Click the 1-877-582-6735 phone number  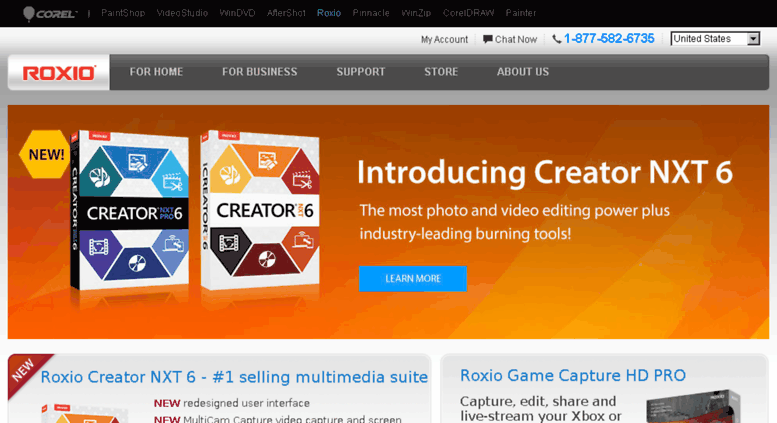609,39
